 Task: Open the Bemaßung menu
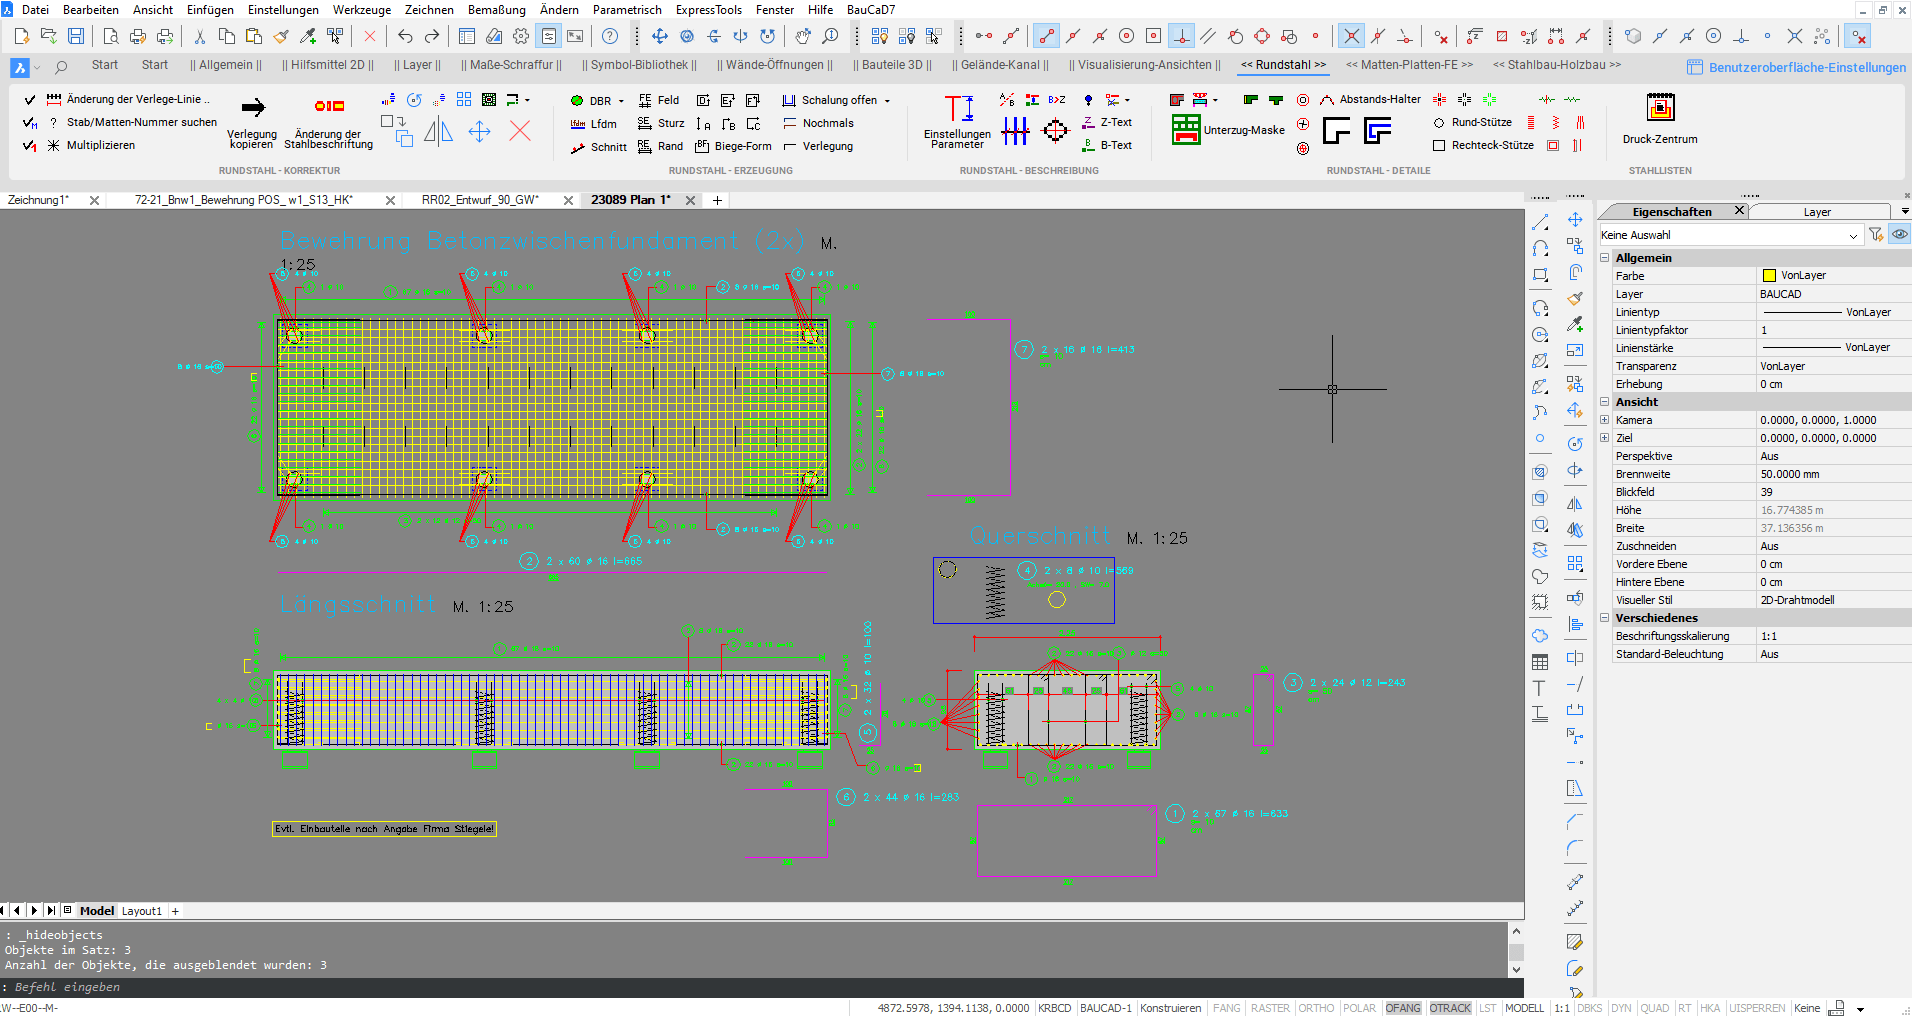(x=496, y=10)
